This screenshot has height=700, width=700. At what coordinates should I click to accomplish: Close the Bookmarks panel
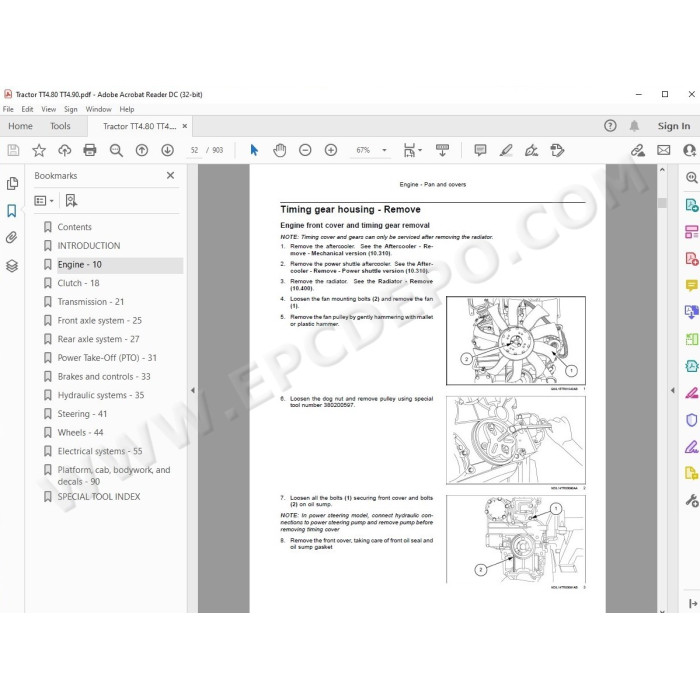pos(170,175)
